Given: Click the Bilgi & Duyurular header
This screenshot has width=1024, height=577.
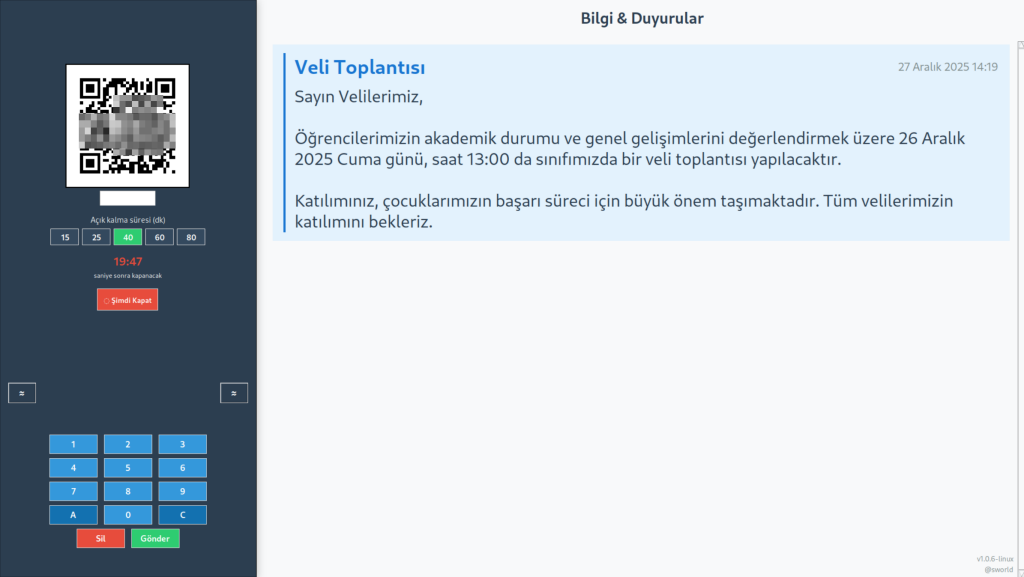Looking at the screenshot, I should tap(640, 18).
